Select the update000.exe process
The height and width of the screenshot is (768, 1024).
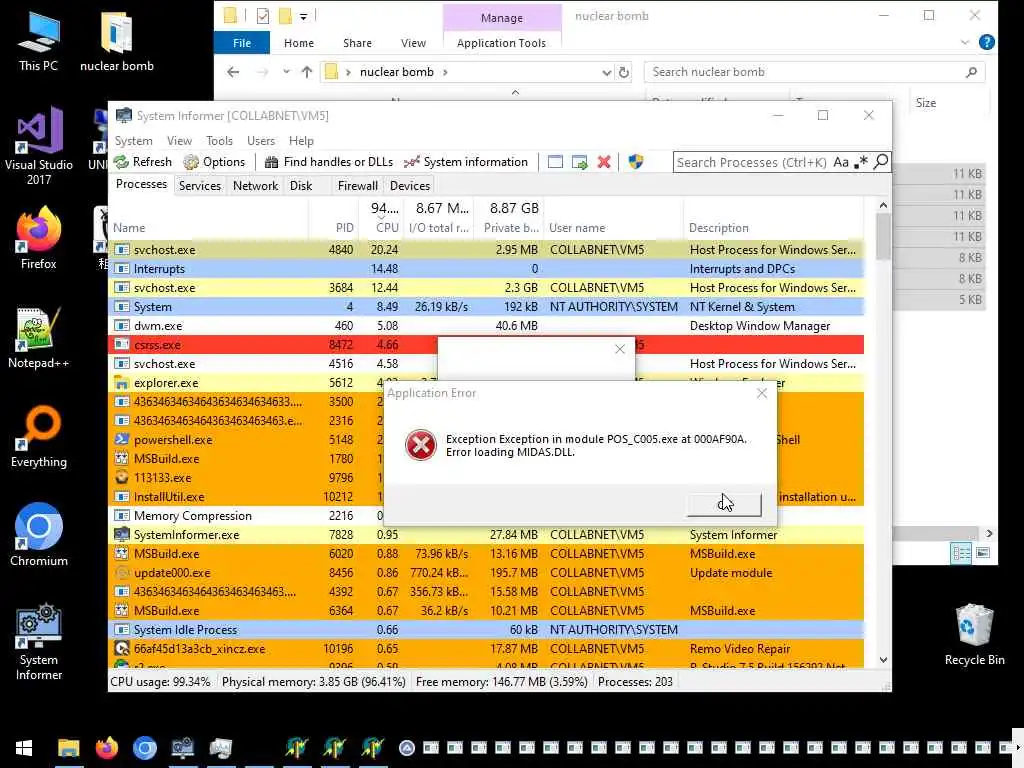pos(486,573)
